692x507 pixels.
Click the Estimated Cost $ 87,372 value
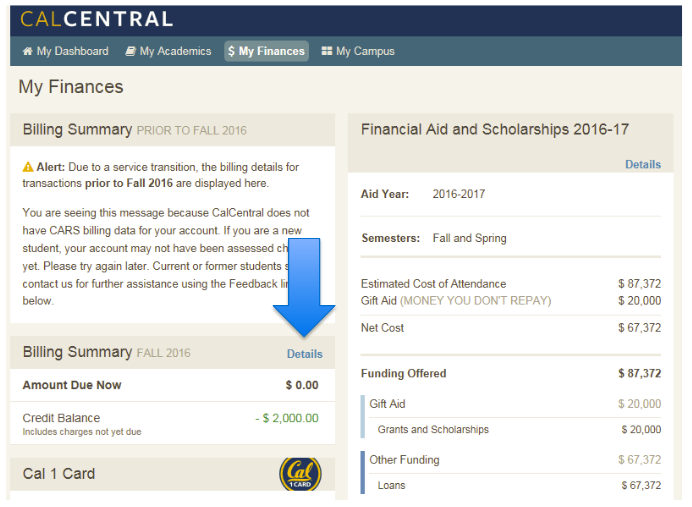pyautogui.click(x=639, y=284)
